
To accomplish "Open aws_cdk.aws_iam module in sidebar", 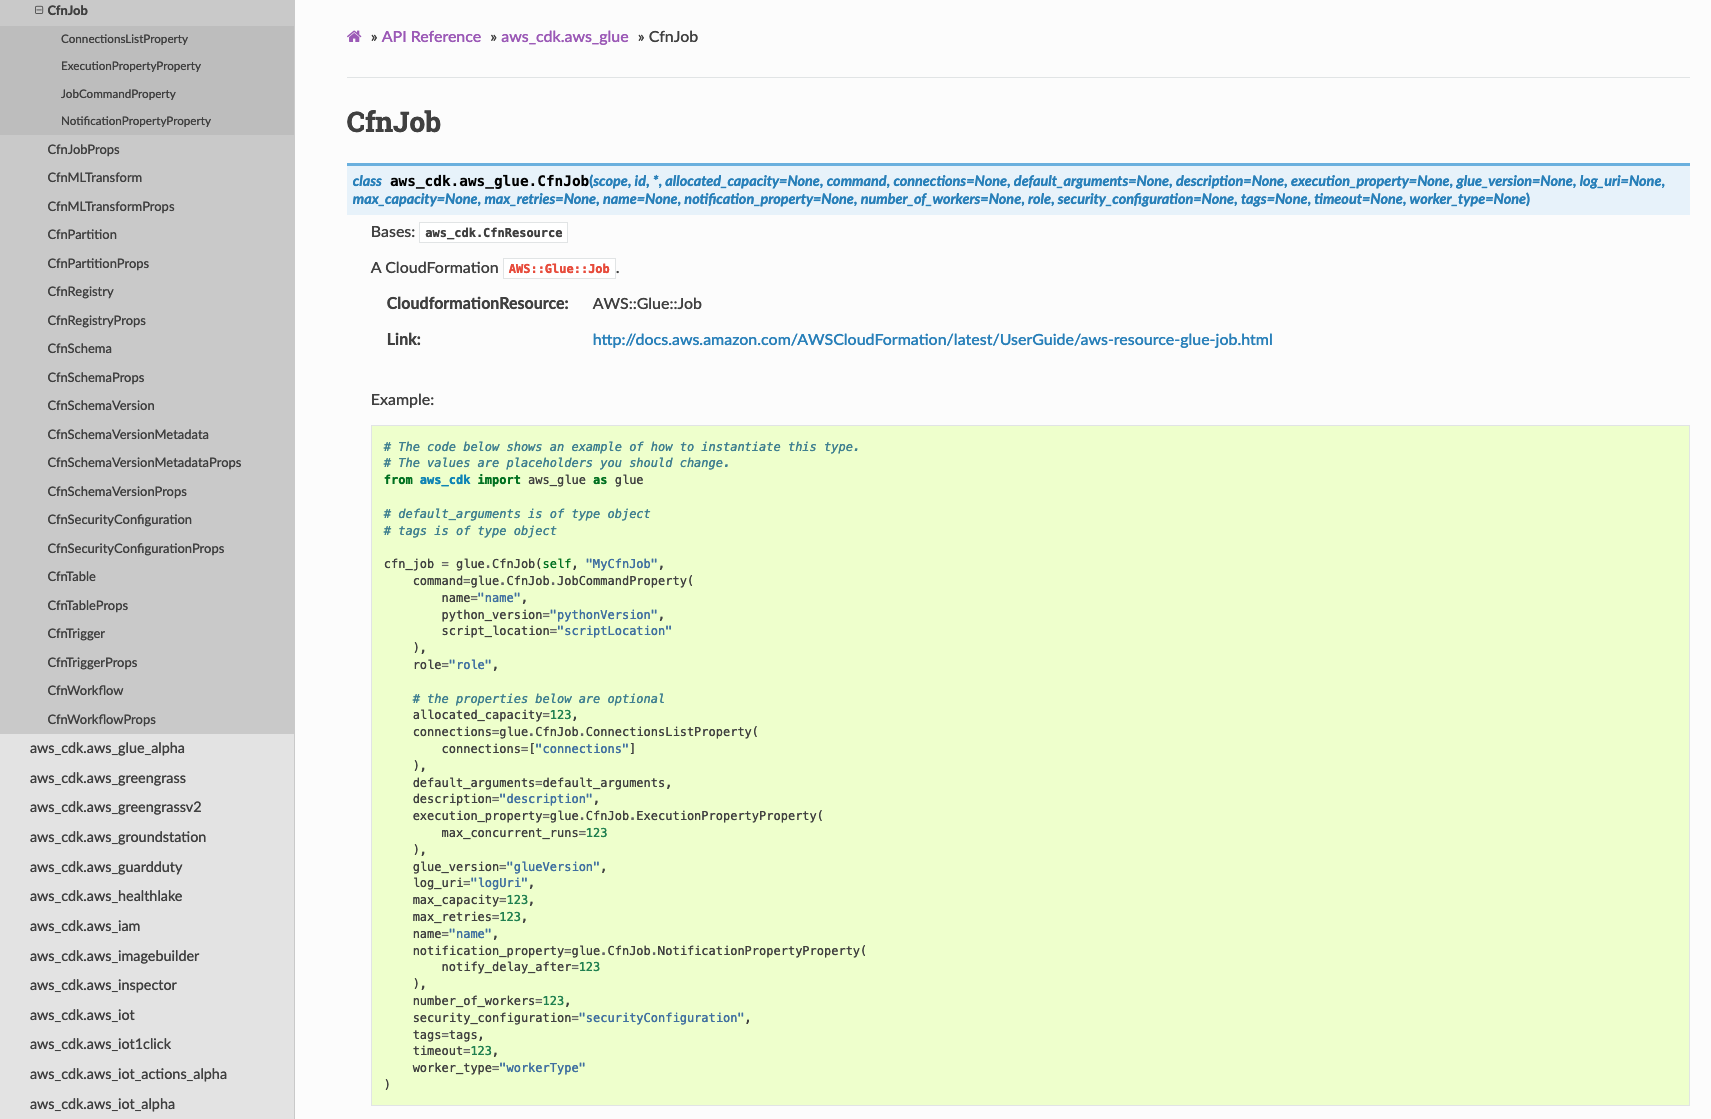I will tap(85, 926).
